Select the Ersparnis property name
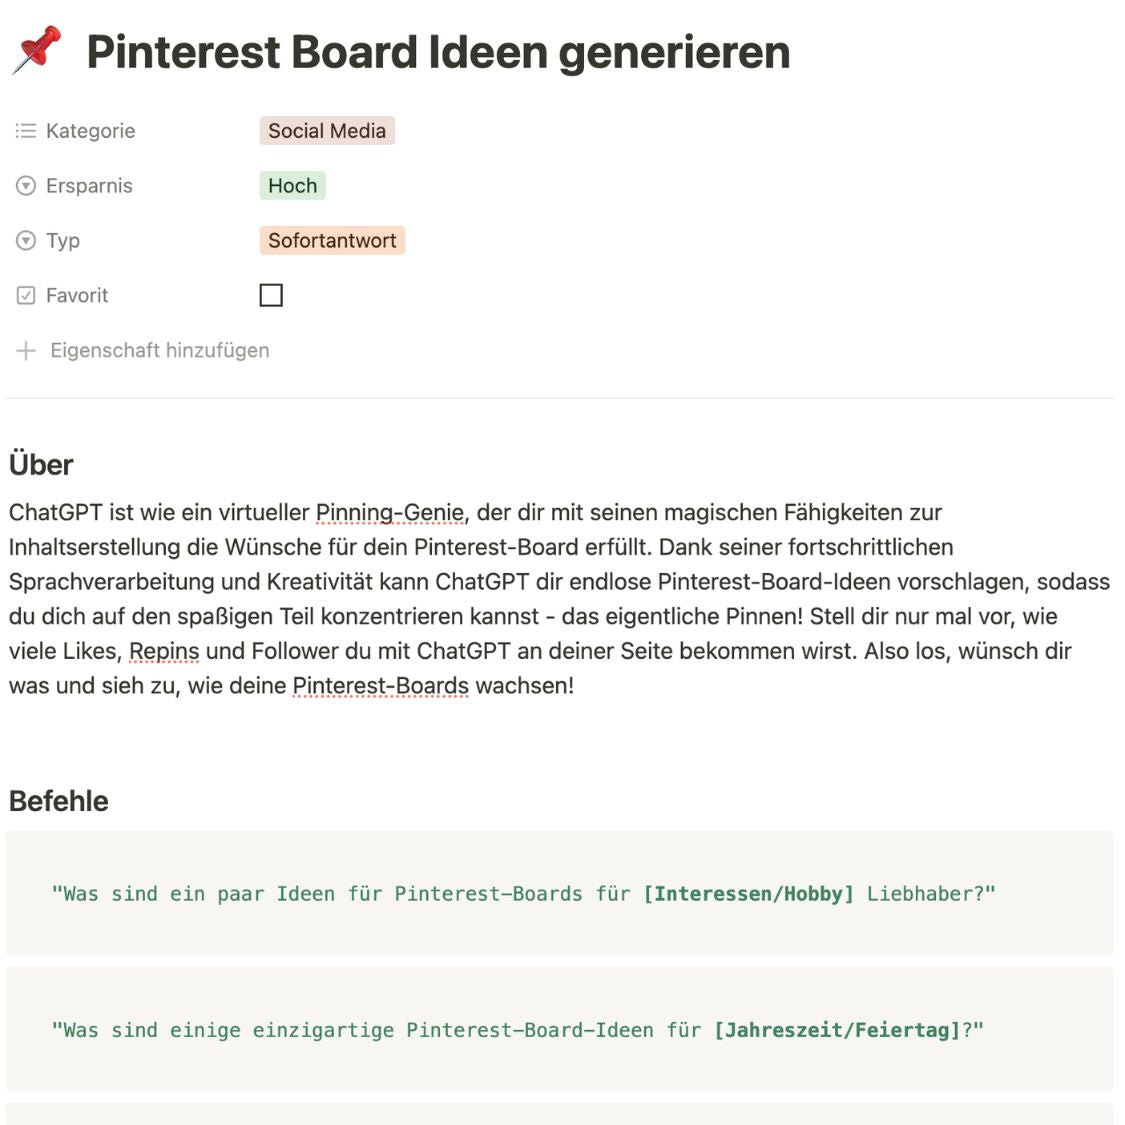1125x1125 pixels. 89,186
